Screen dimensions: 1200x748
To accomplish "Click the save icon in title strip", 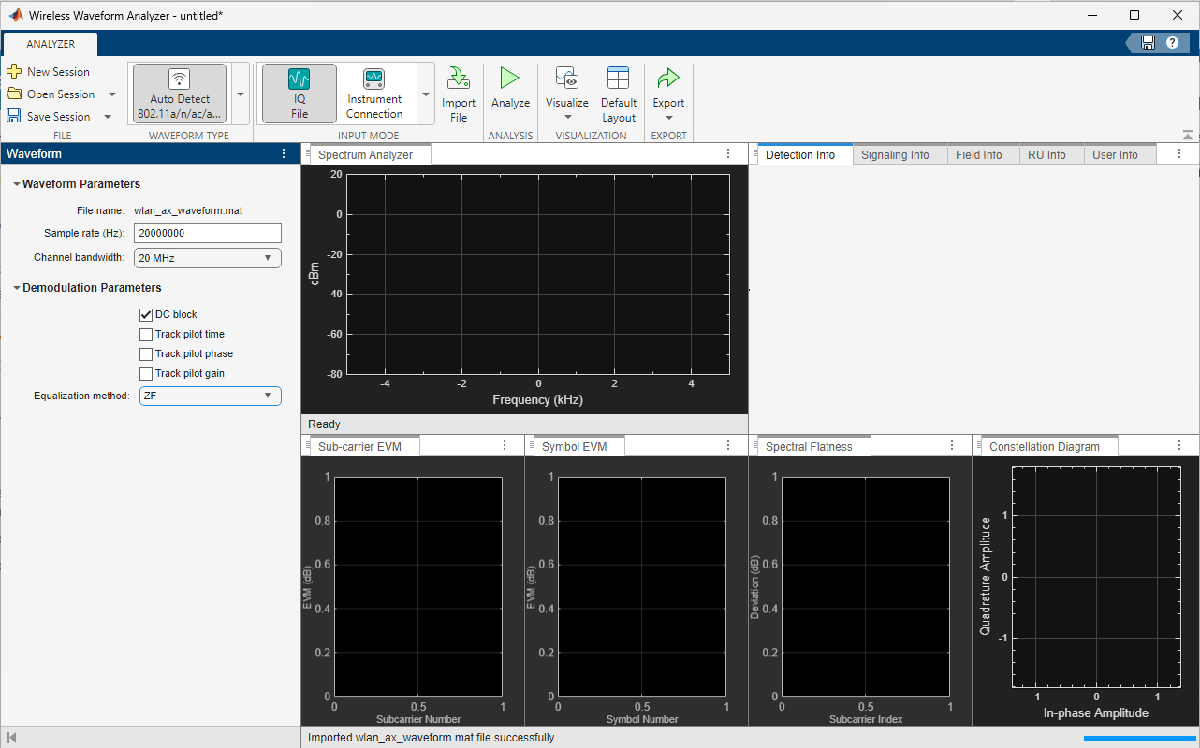I will click(1148, 43).
